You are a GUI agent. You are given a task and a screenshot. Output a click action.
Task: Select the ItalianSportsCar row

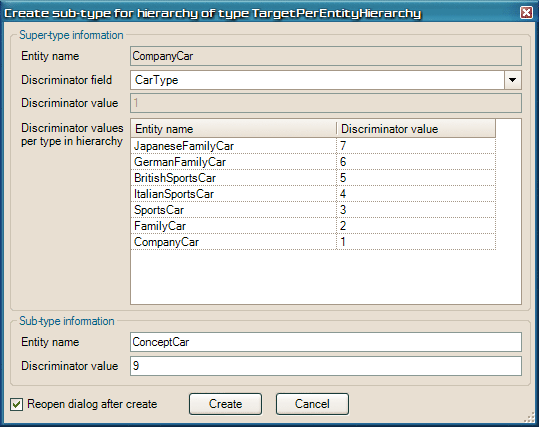[313, 194]
